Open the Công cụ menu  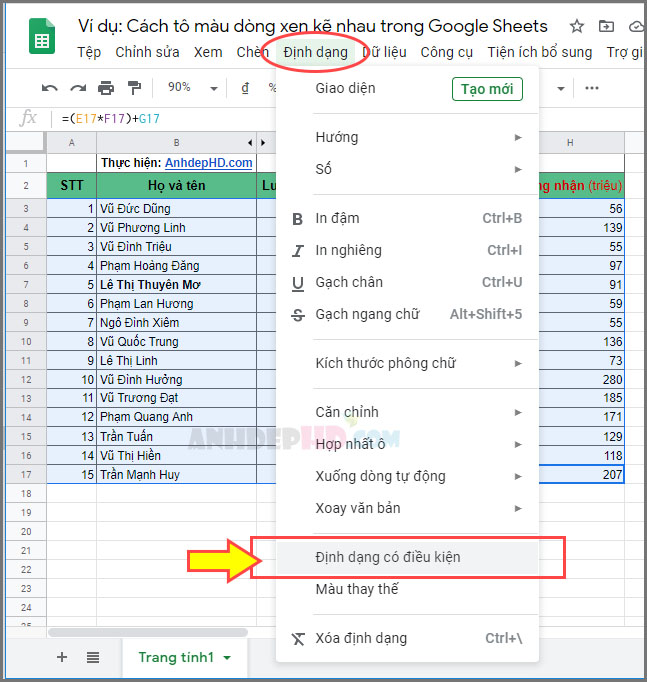[x=447, y=52]
